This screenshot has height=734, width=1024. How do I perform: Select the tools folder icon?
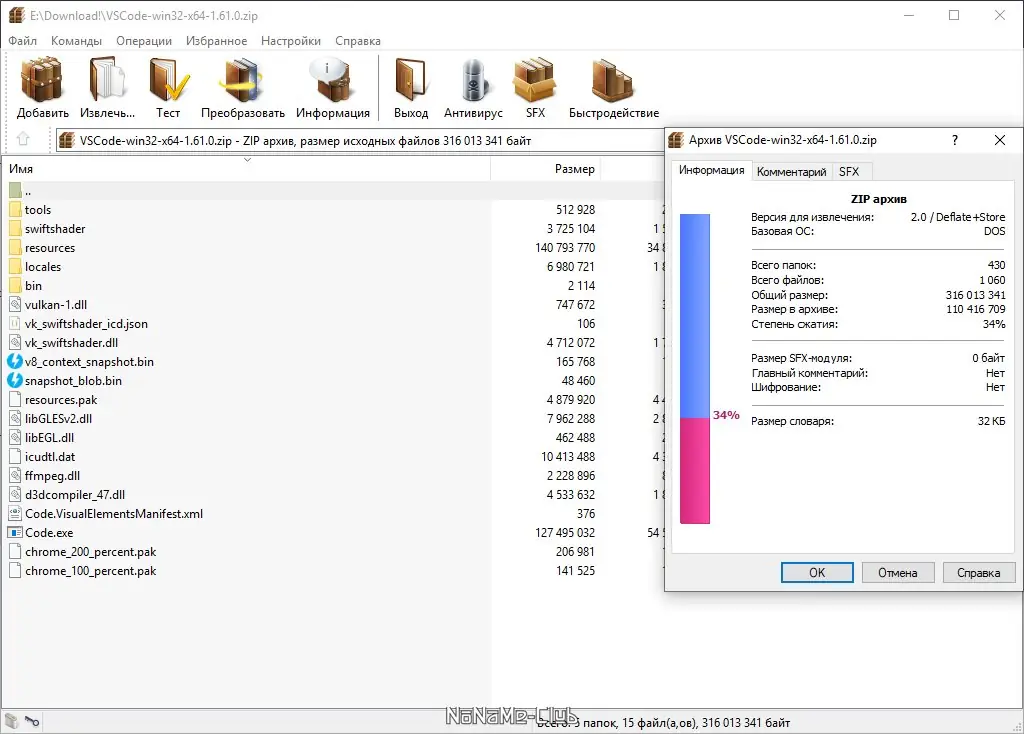point(16,210)
